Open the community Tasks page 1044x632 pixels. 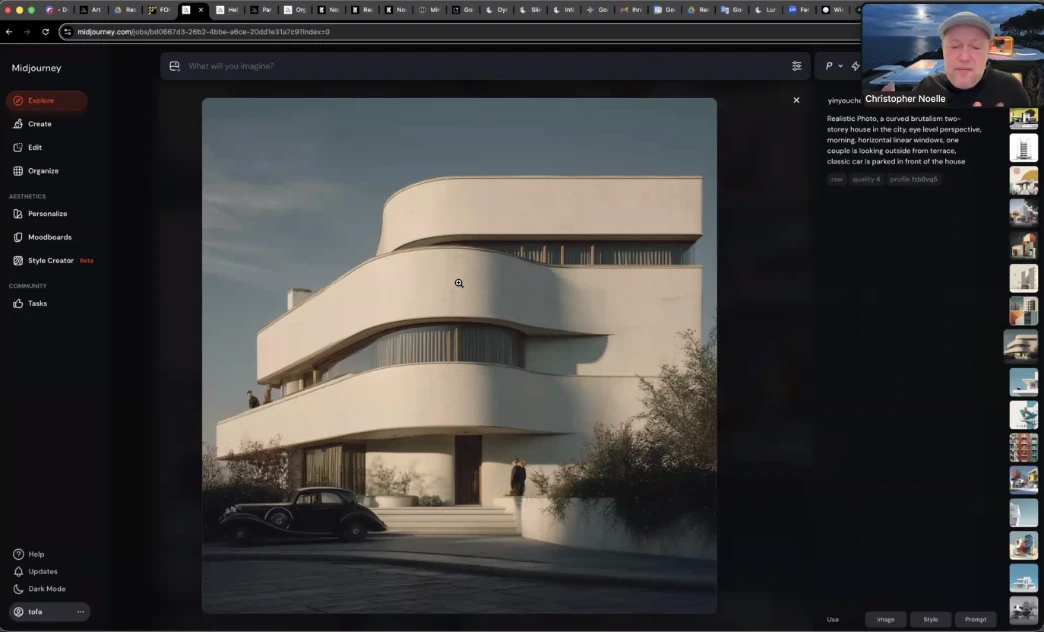[37, 304]
